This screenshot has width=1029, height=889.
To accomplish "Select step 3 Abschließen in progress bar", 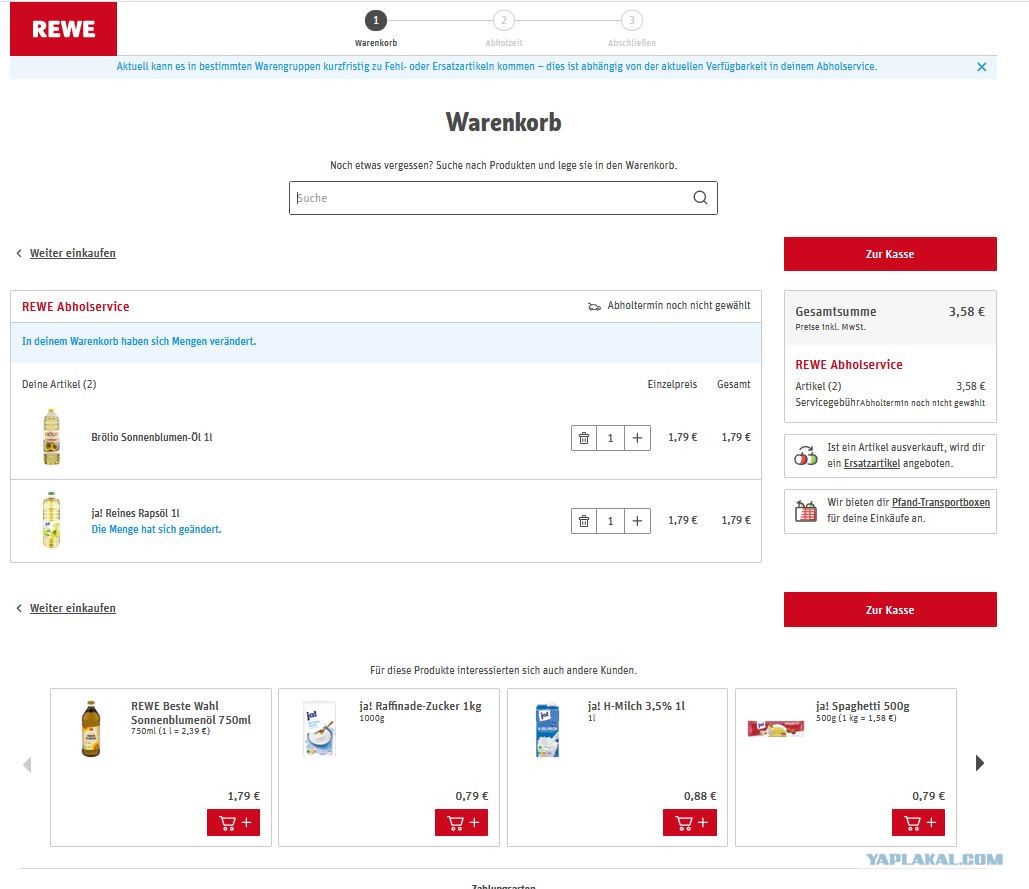I will [632, 20].
